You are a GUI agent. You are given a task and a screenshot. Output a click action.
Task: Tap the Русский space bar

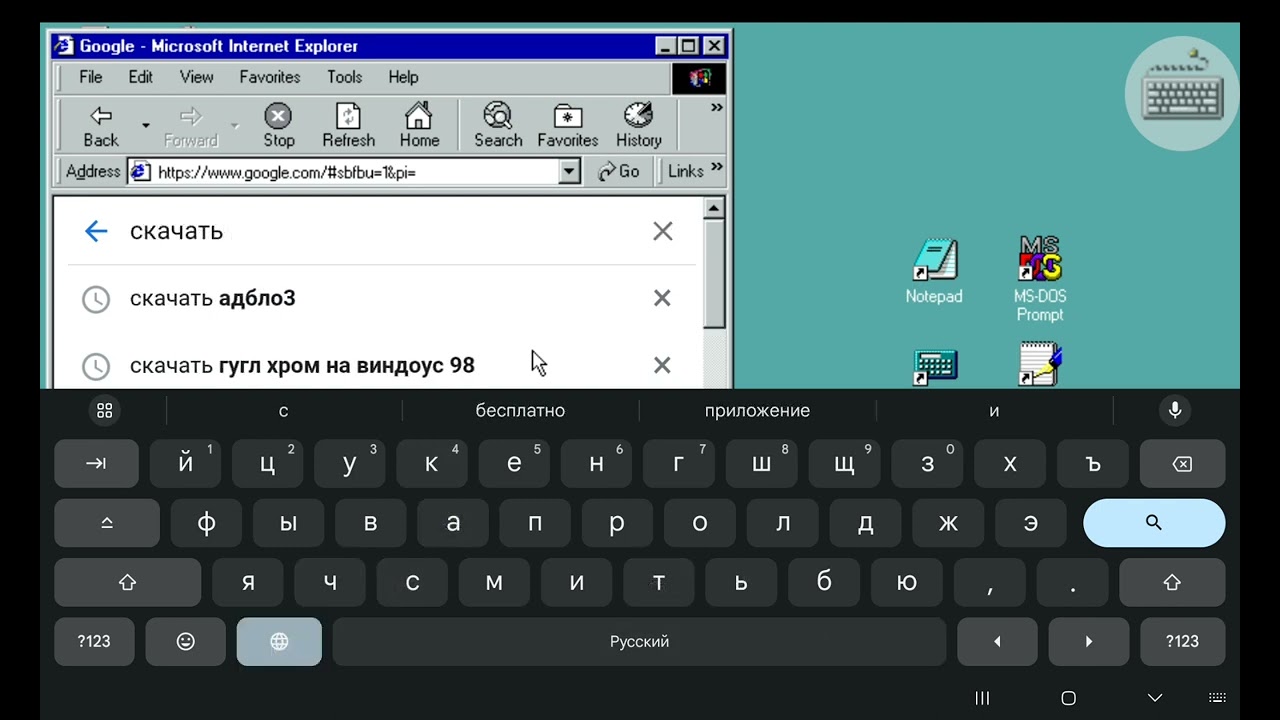(639, 641)
